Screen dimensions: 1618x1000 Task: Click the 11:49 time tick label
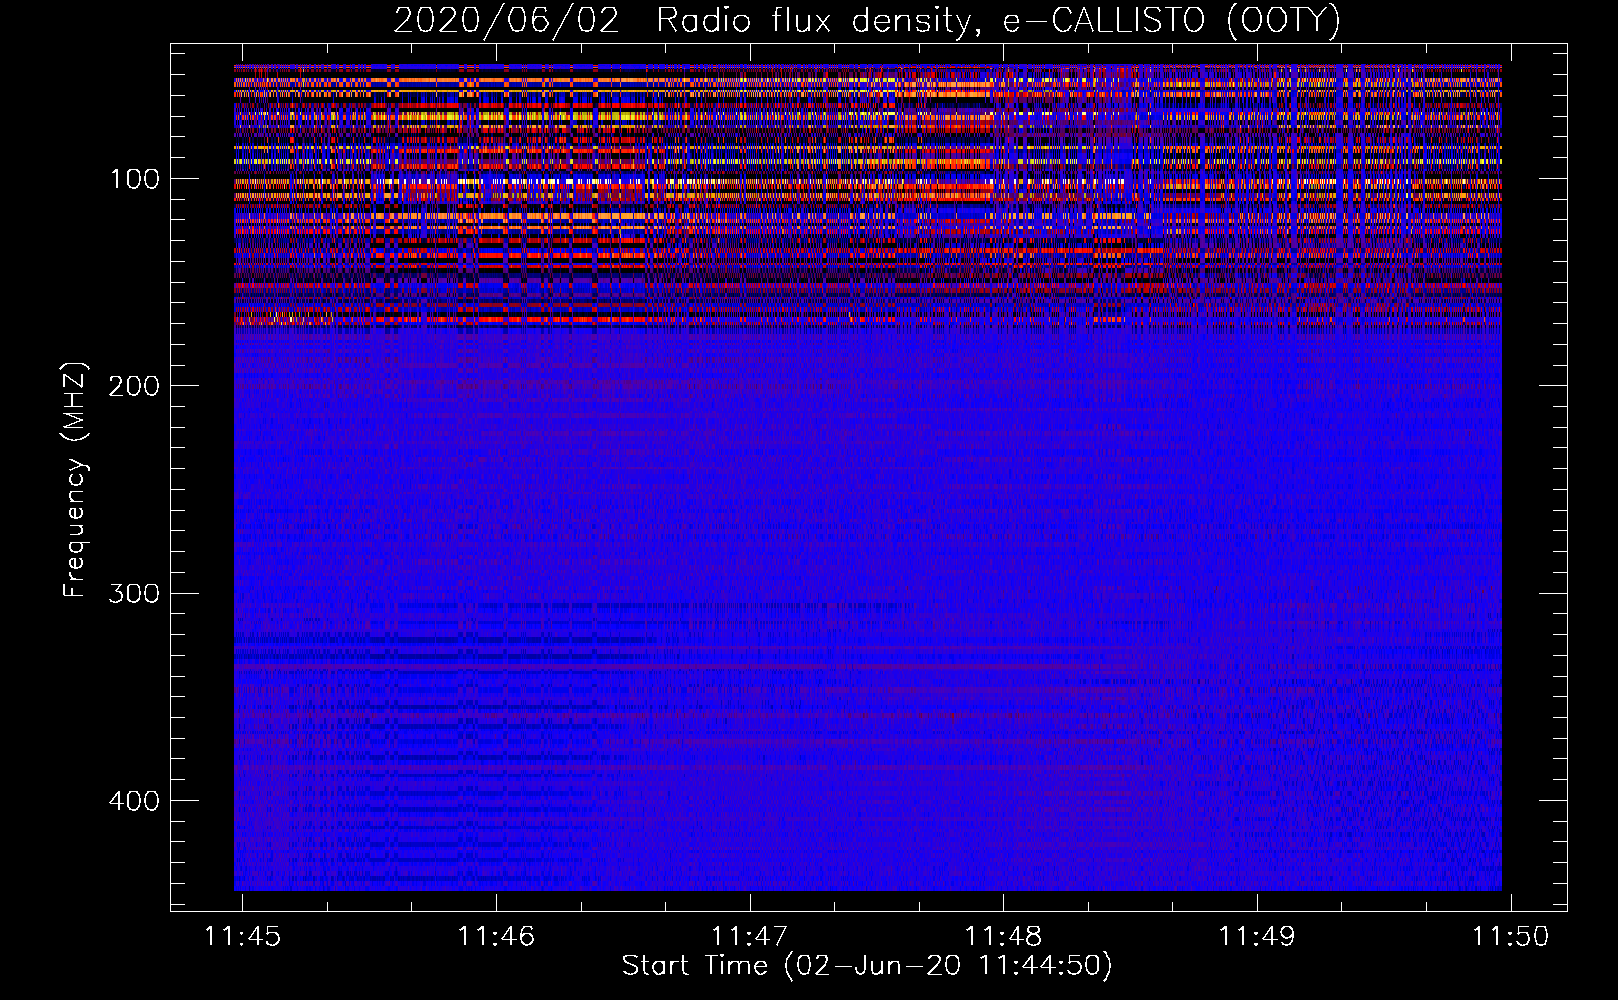tap(1257, 937)
